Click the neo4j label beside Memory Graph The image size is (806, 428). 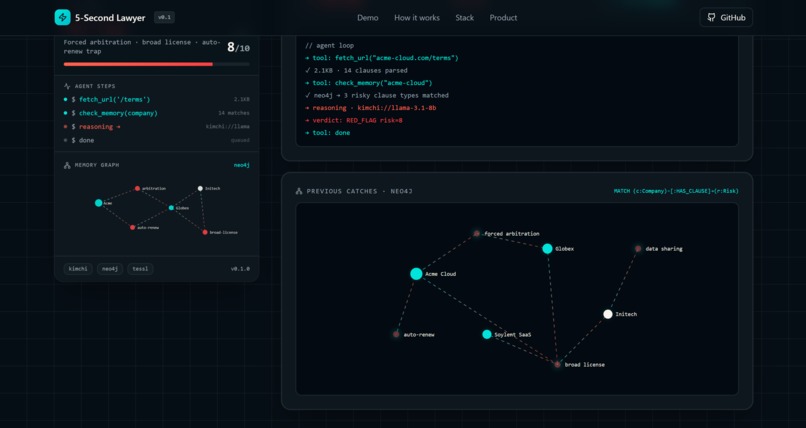tap(242, 165)
